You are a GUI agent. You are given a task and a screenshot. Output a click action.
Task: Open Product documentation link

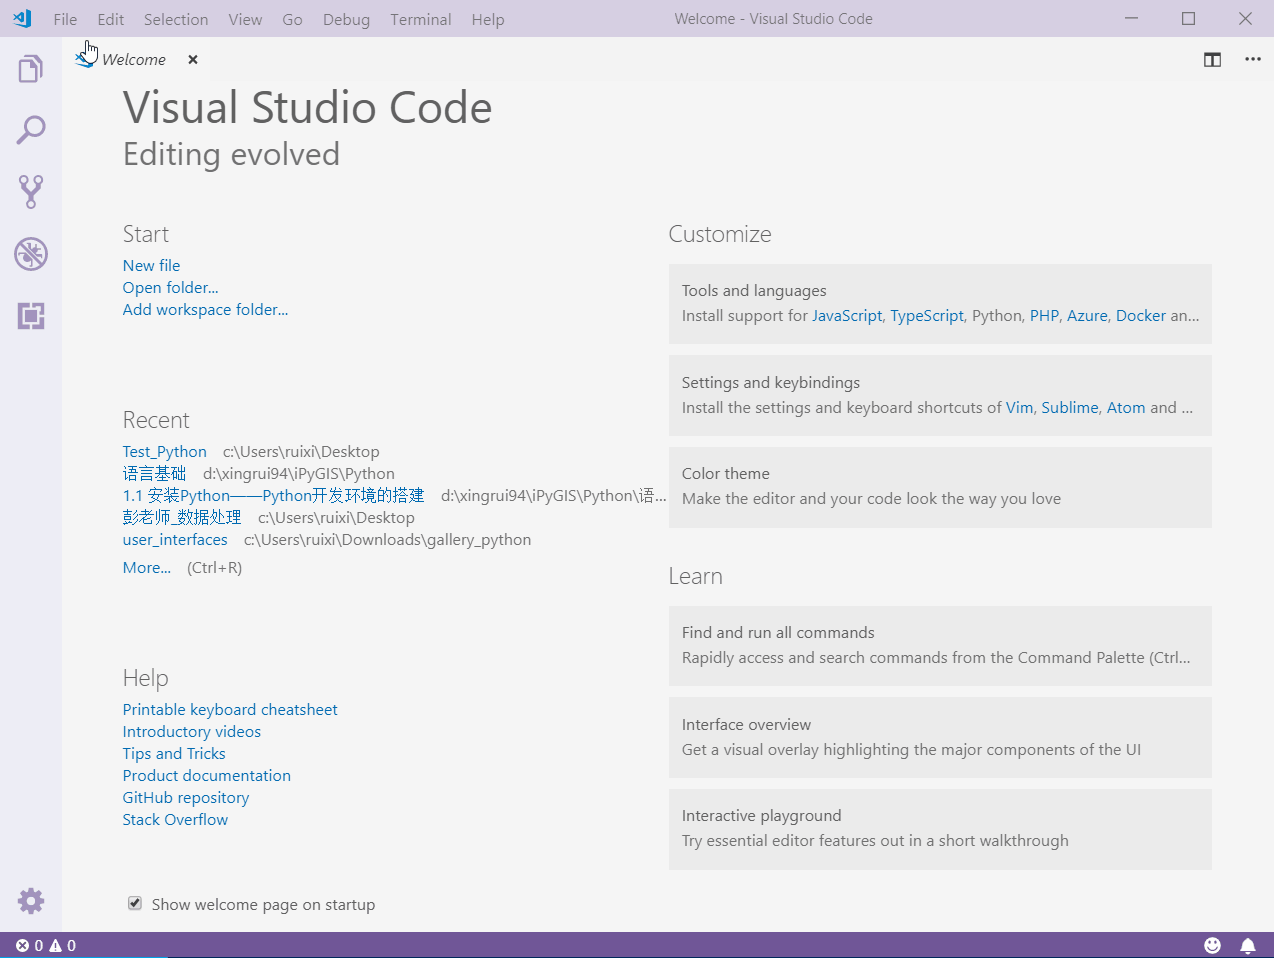coord(207,775)
